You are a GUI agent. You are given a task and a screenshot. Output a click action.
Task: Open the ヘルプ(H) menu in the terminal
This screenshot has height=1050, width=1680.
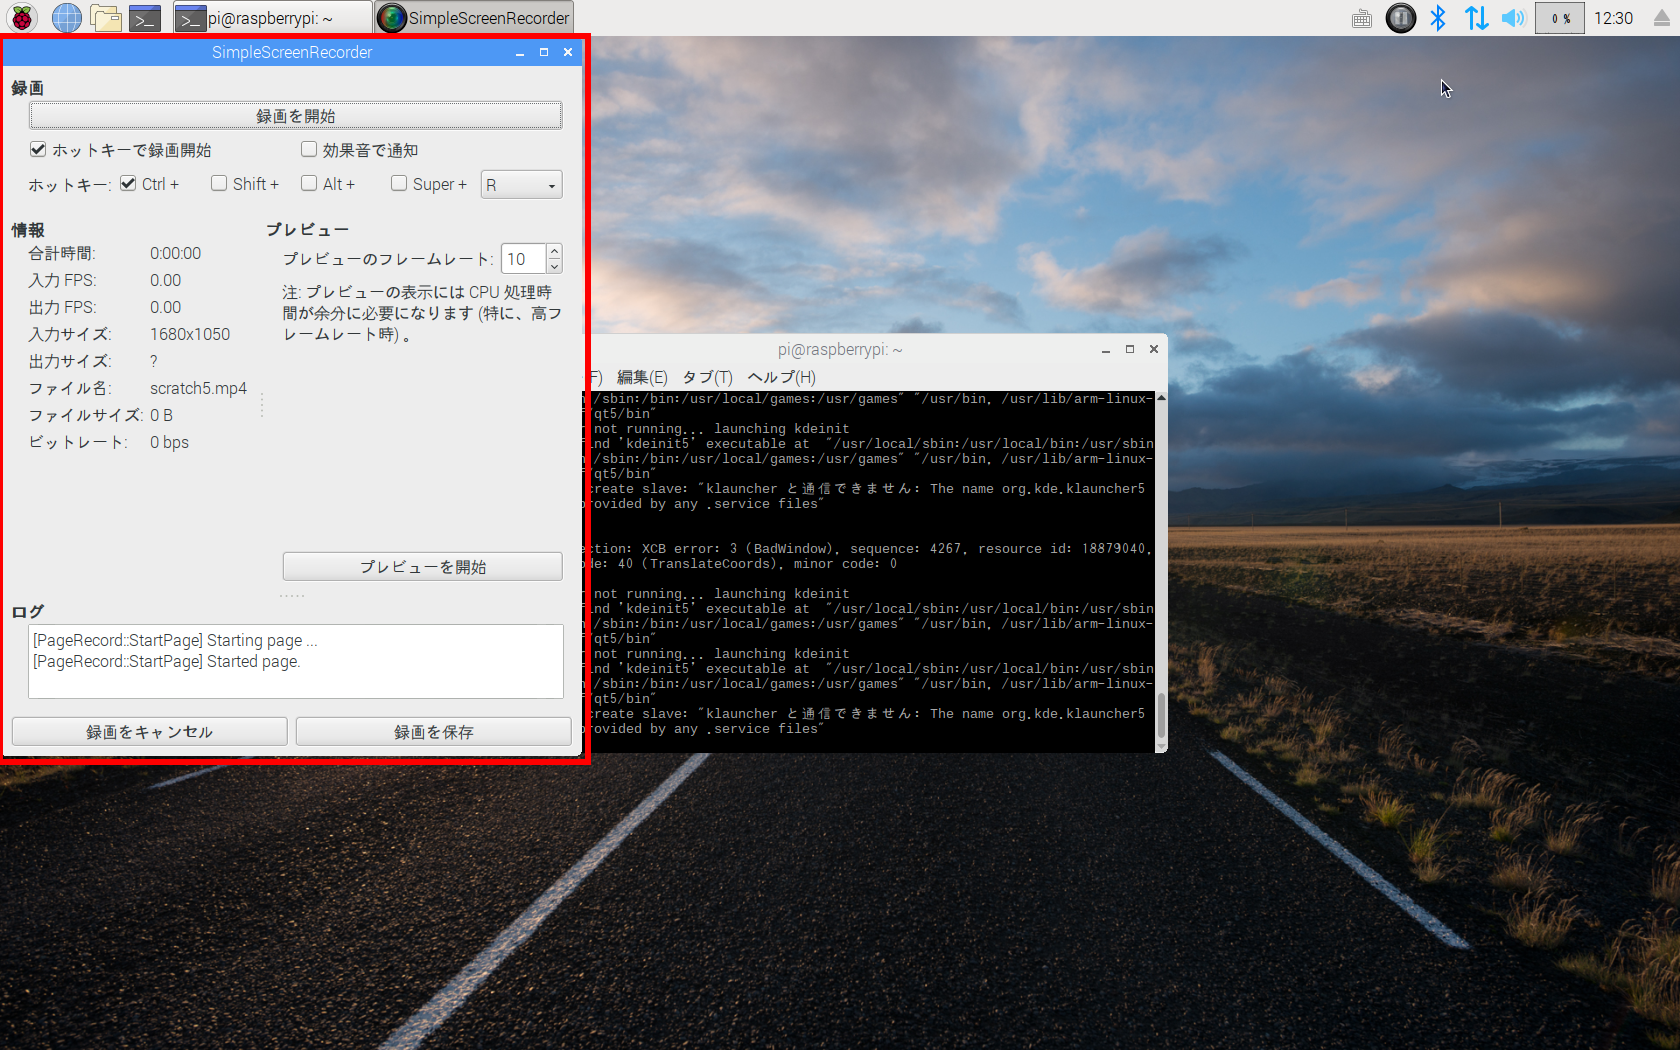[781, 377]
